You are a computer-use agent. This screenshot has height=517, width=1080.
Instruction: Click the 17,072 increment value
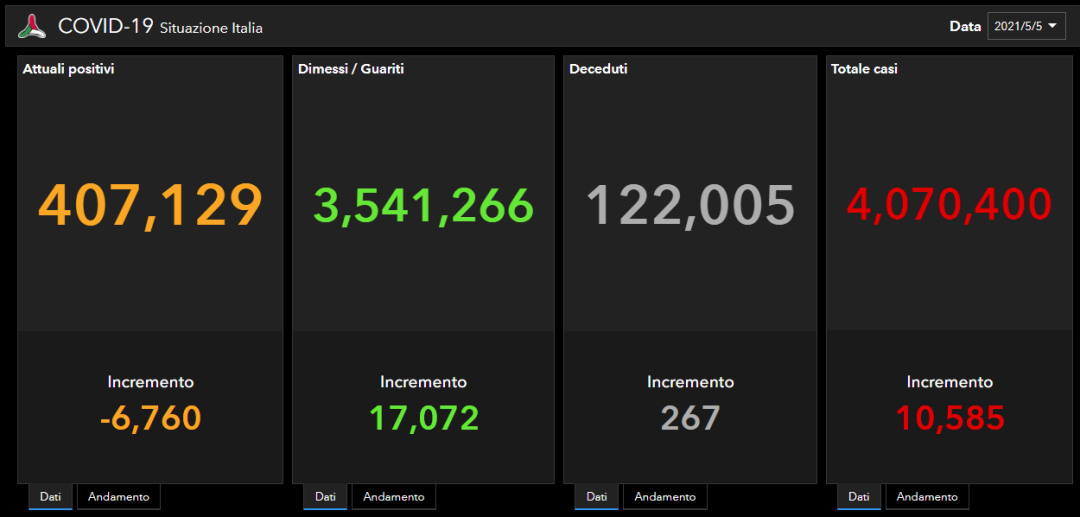[x=424, y=418]
